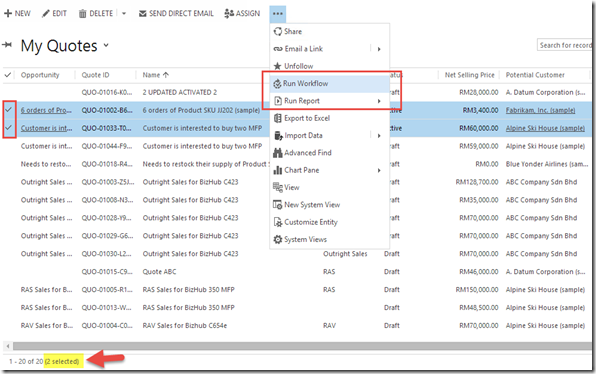Uncheck the QUO-01033 quote row

(8, 128)
